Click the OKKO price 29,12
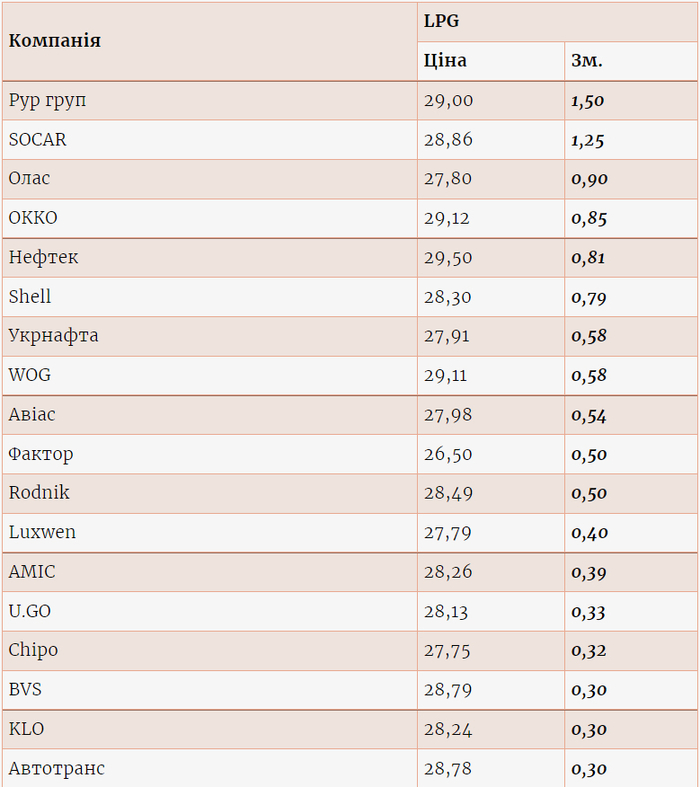 click(x=448, y=218)
